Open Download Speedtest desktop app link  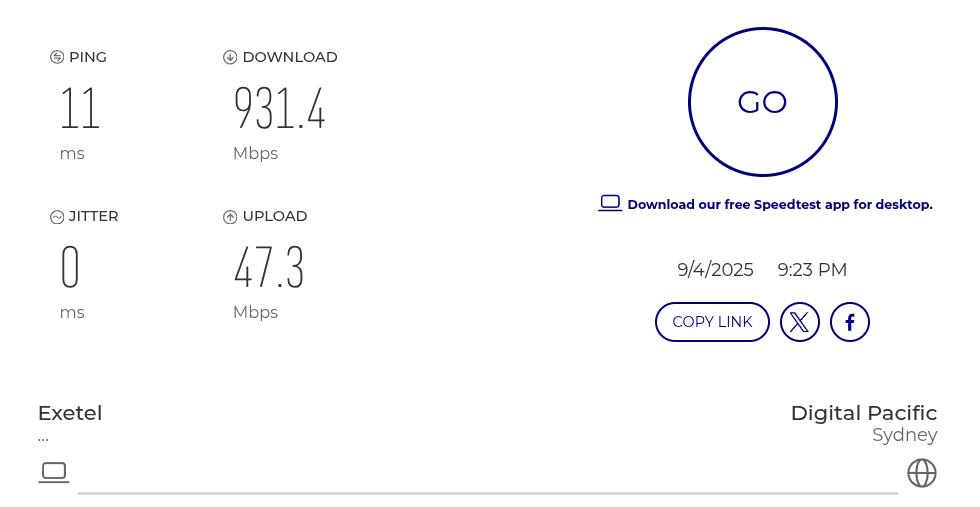779,204
